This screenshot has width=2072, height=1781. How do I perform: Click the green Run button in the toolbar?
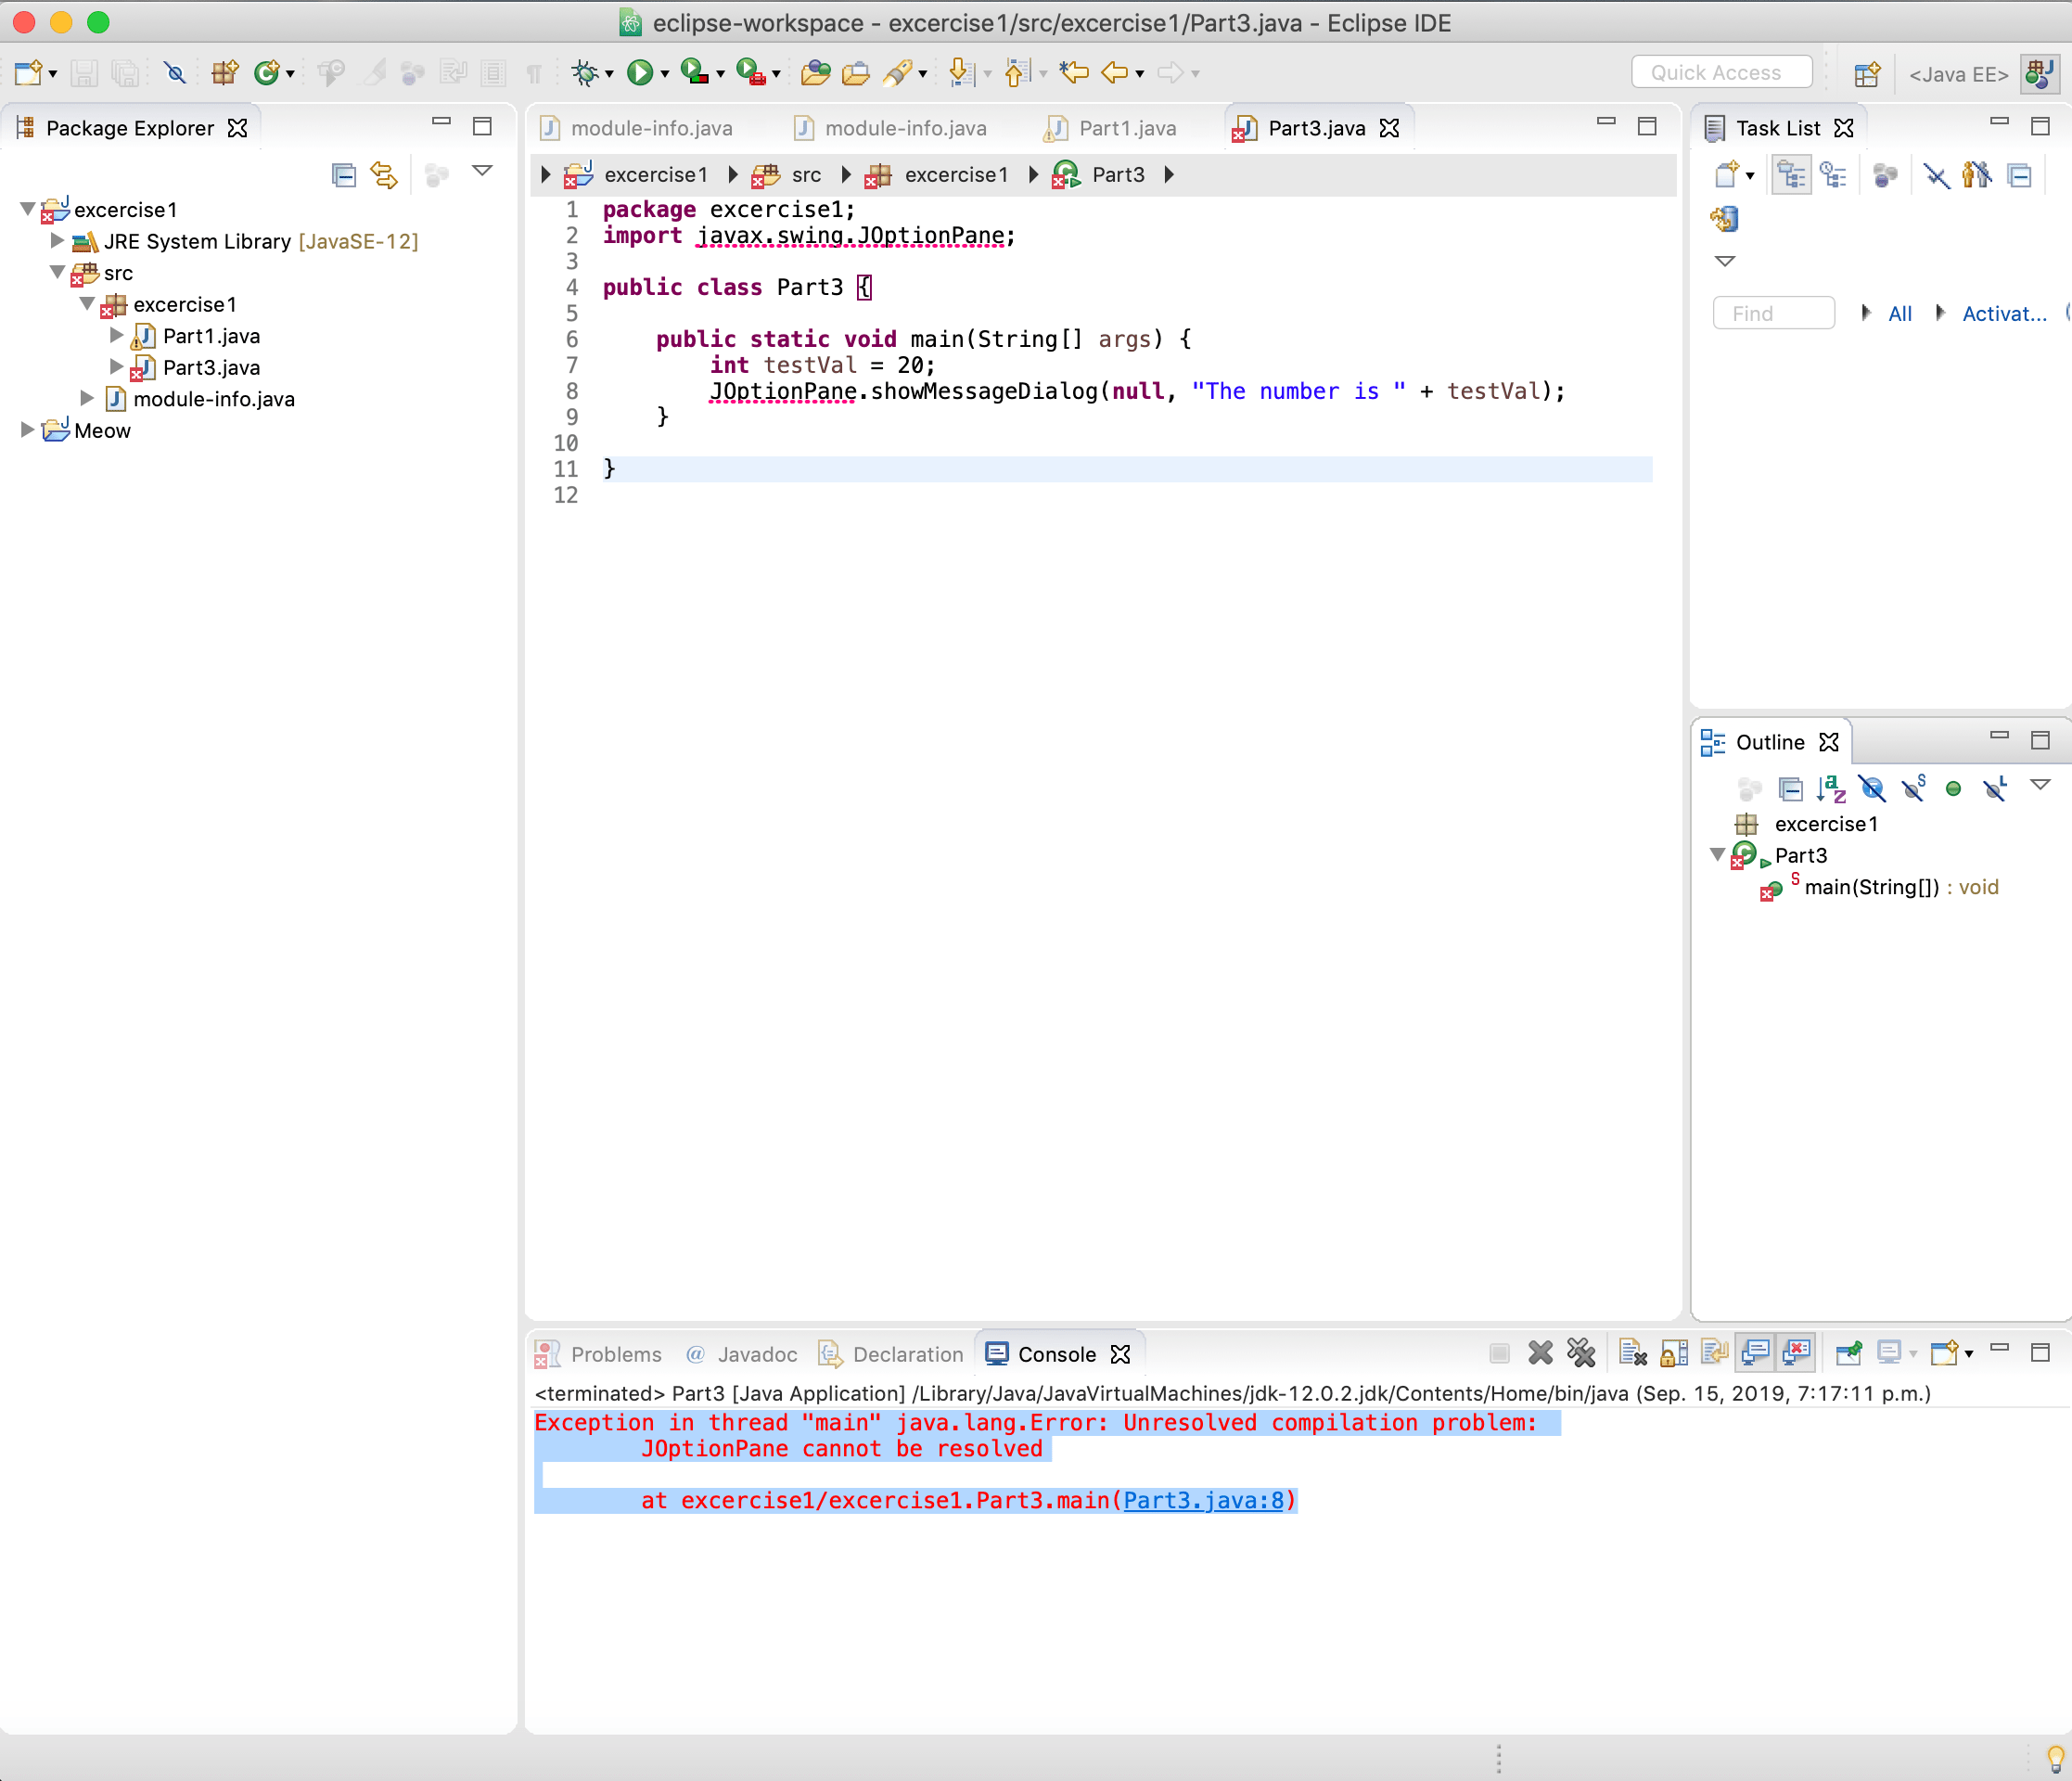coord(639,73)
